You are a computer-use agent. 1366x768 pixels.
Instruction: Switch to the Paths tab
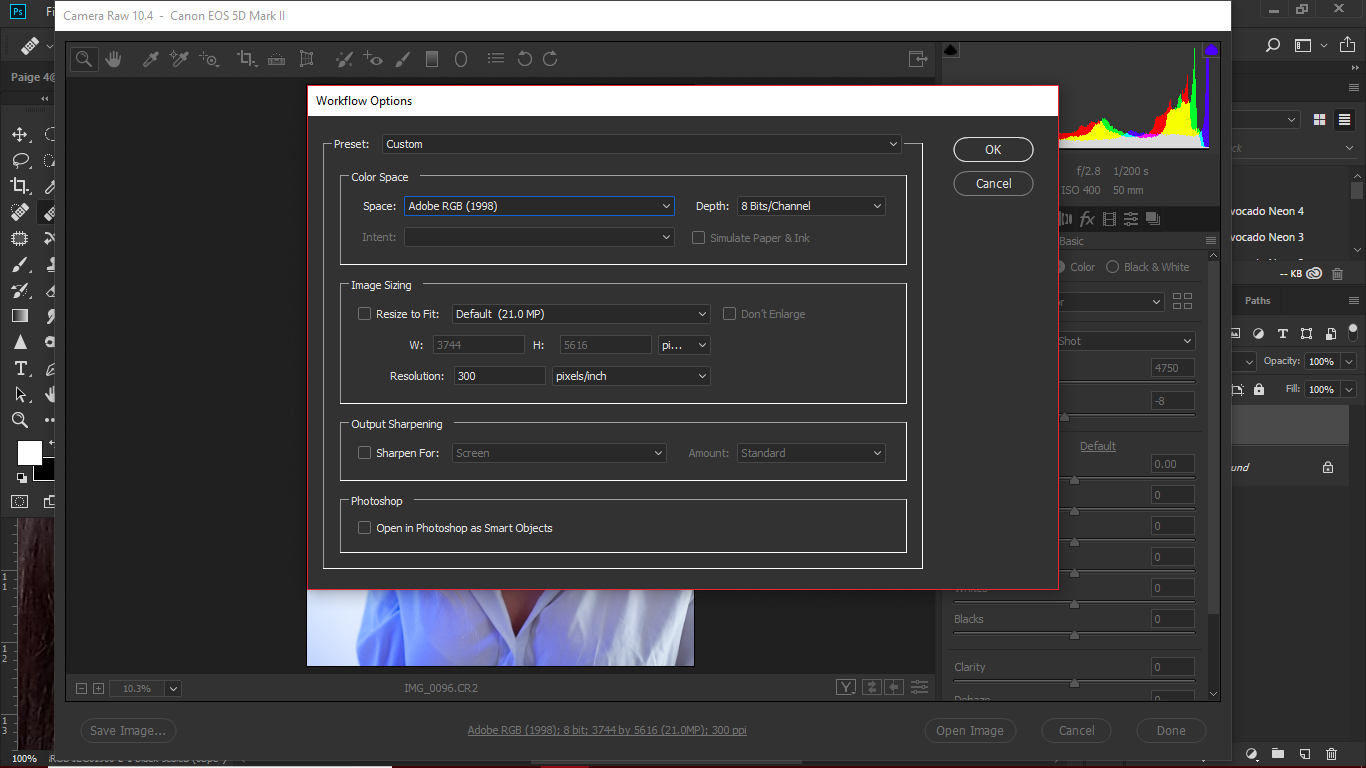pos(1258,301)
